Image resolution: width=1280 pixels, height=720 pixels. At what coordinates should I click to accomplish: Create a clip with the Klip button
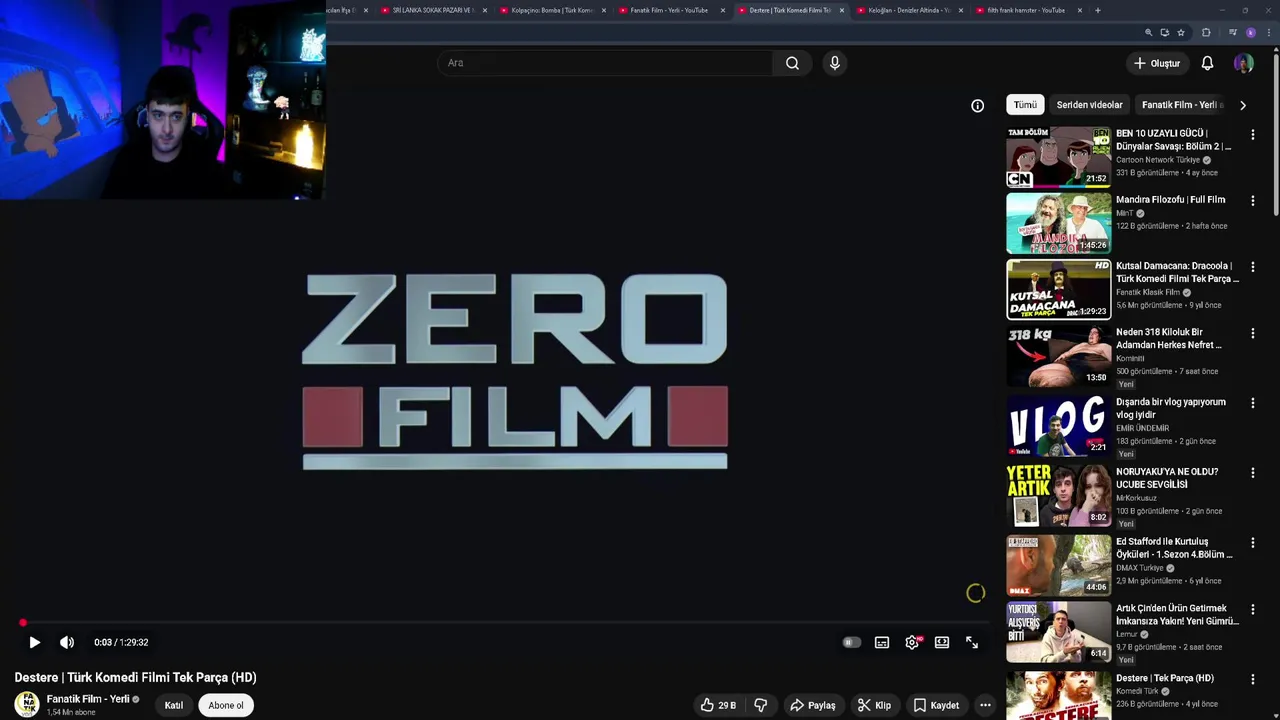point(875,705)
